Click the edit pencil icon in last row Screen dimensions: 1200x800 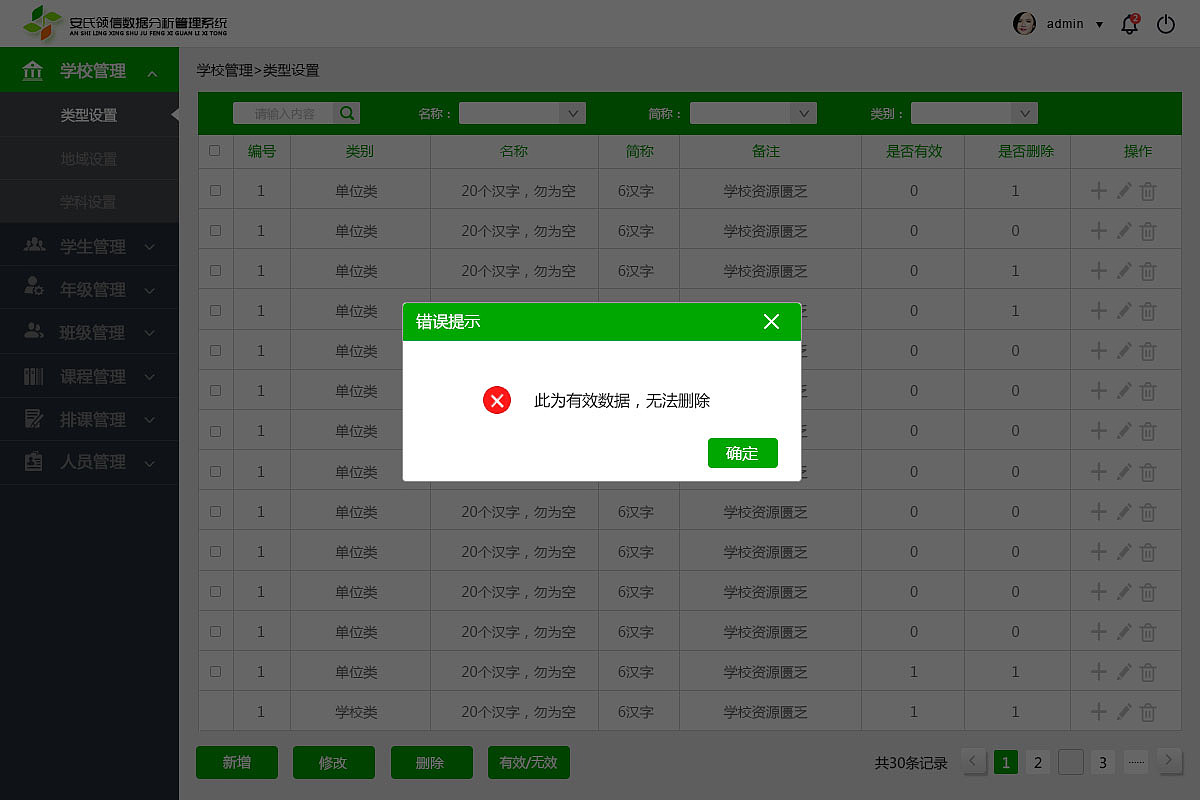tap(1122, 711)
